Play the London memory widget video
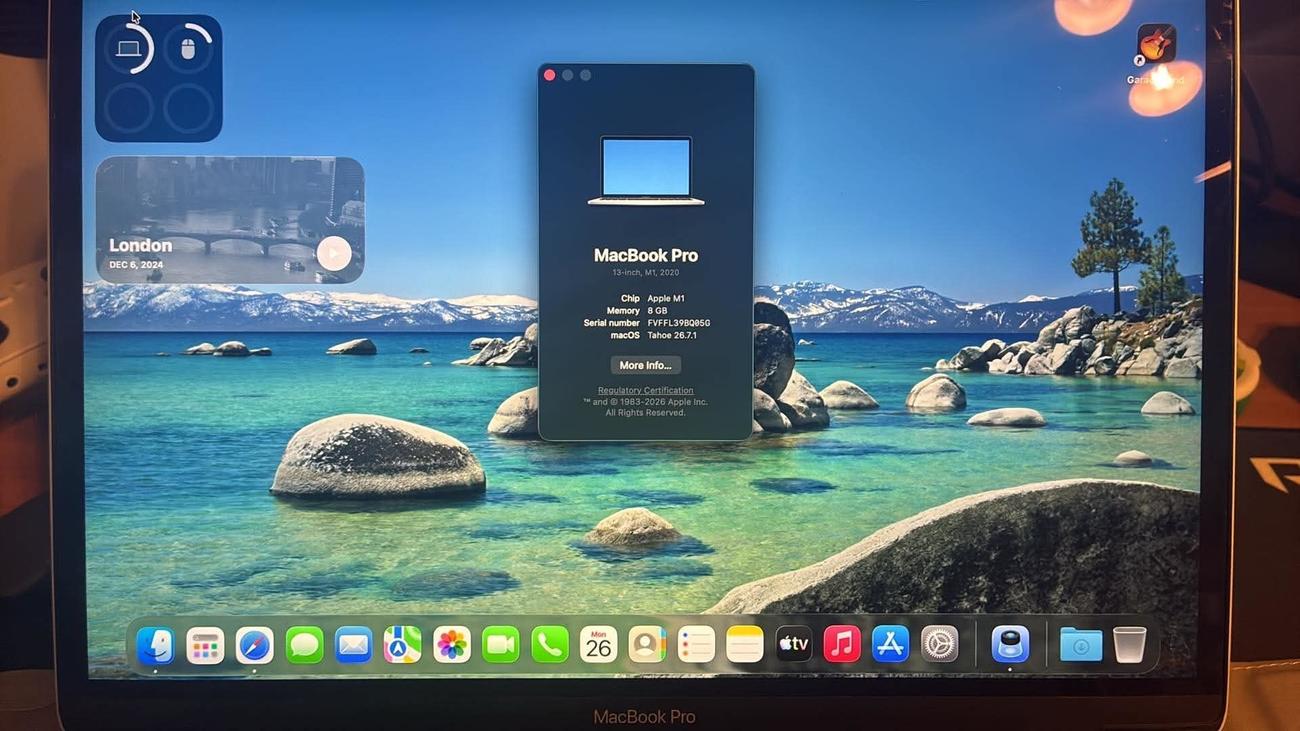The image size is (1300, 731). coord(334,253)
